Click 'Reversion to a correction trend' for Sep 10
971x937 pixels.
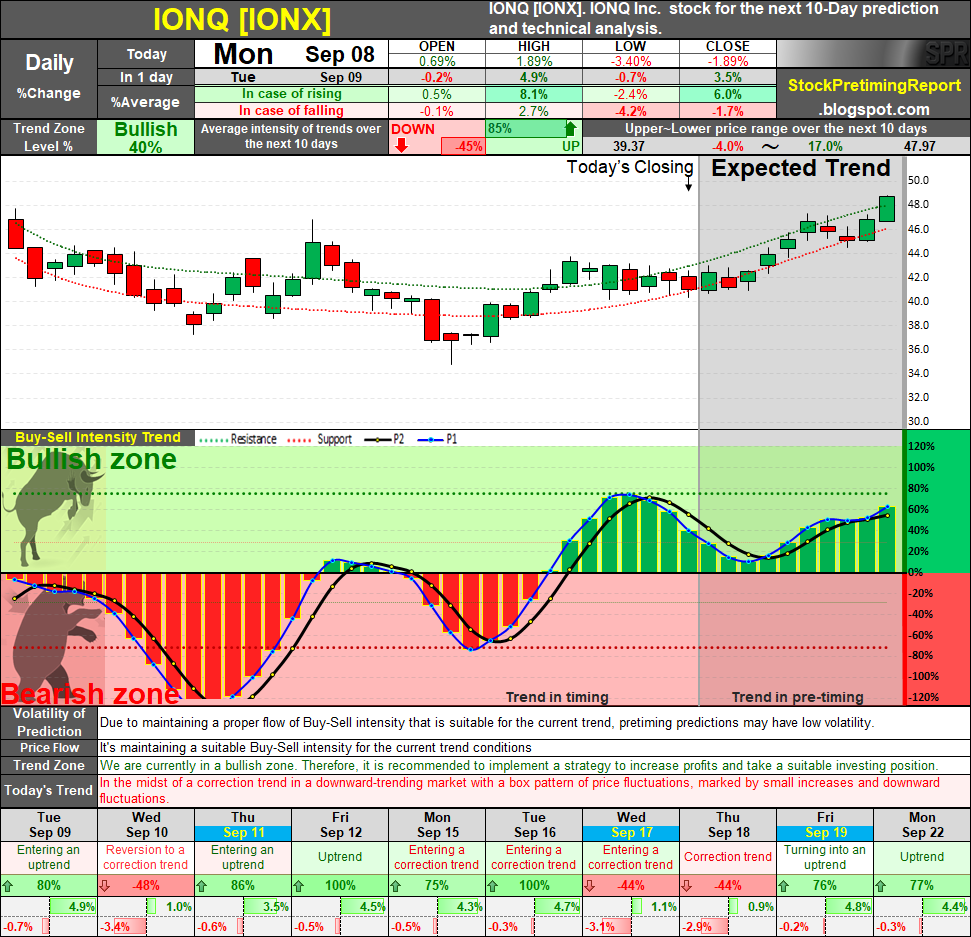[146, 857]
